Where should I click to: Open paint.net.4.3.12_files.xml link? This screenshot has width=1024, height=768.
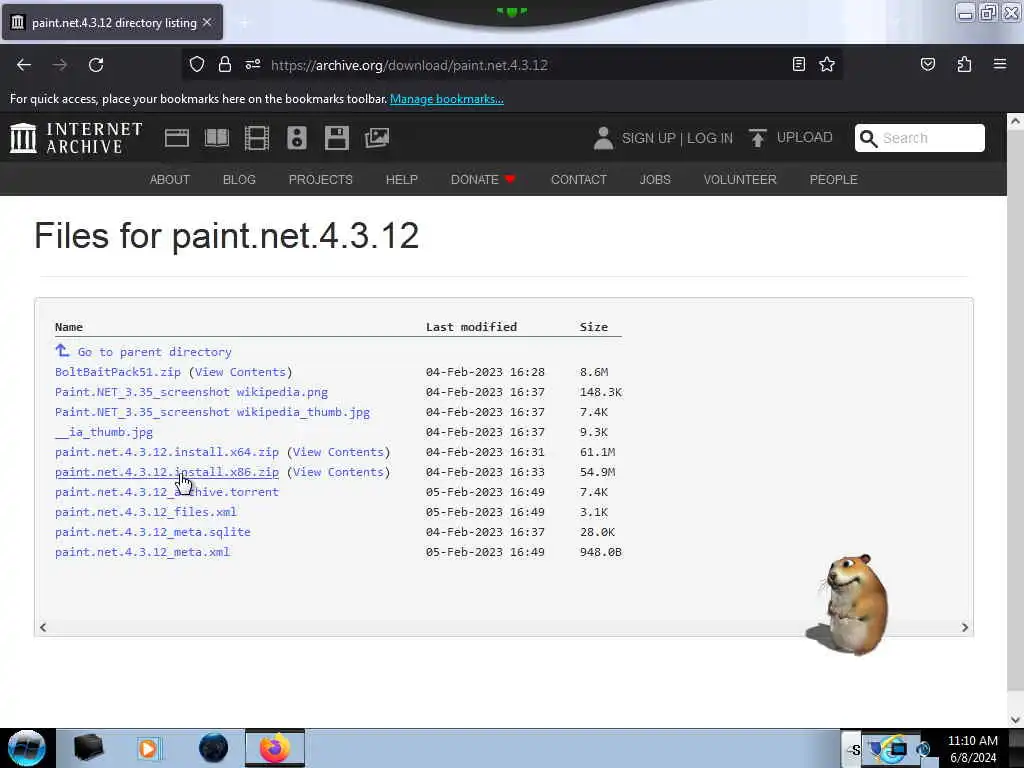146,512
